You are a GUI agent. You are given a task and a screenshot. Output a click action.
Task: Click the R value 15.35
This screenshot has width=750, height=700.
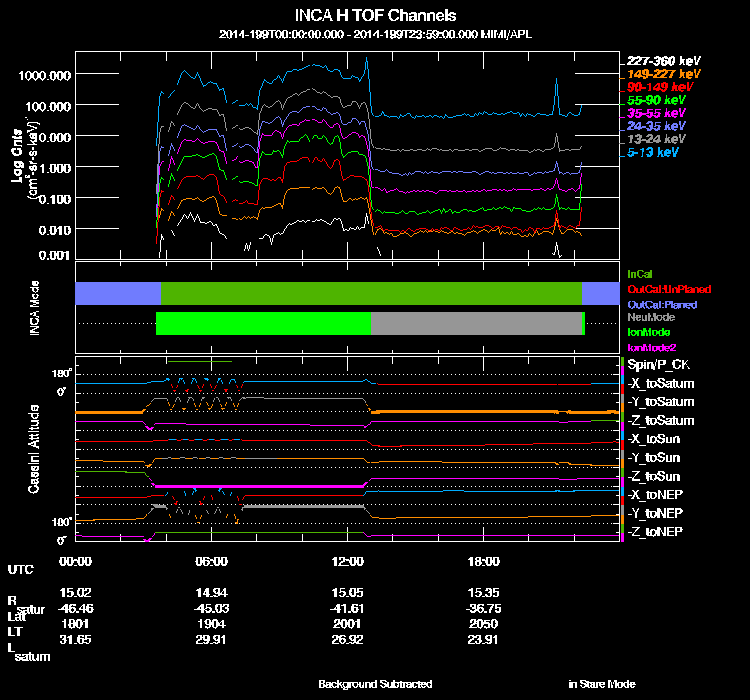pyautogui.click(x=483, y=592)
